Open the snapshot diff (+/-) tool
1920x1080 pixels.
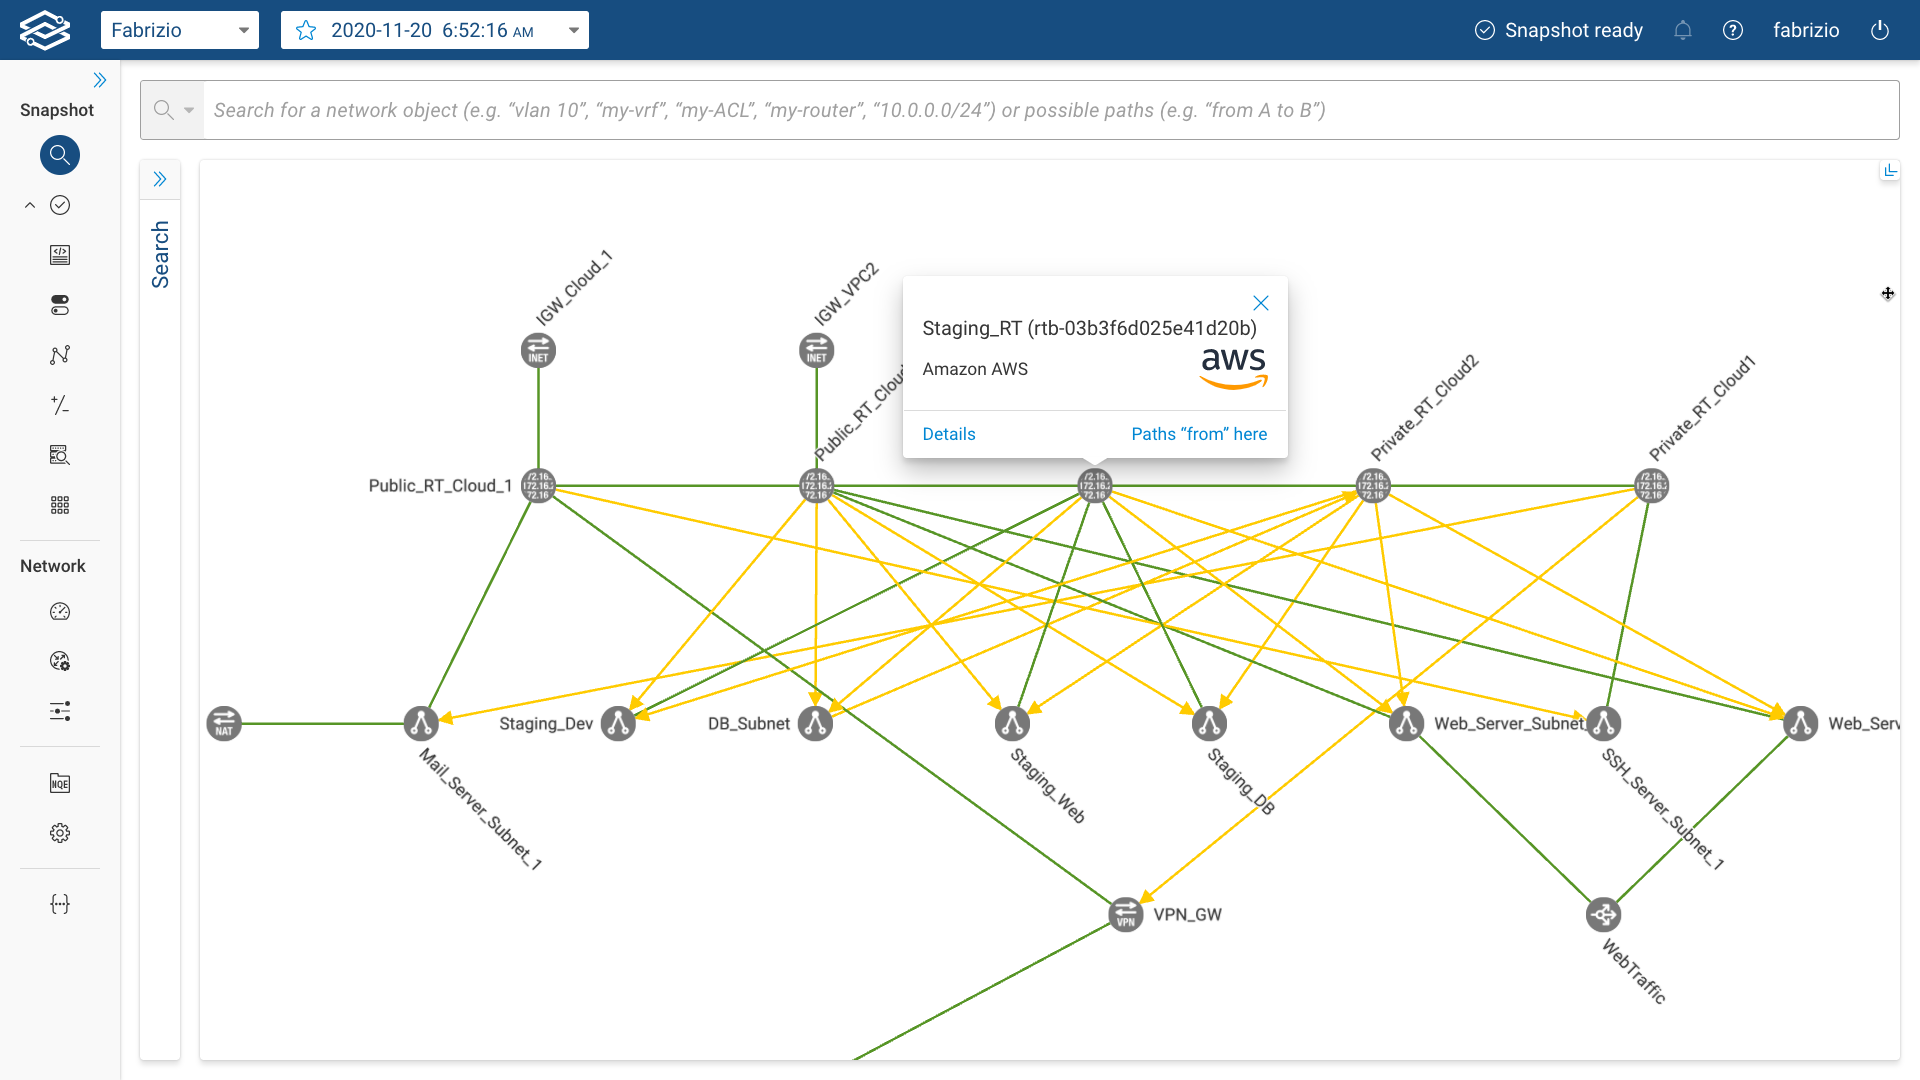click(60, 405)
